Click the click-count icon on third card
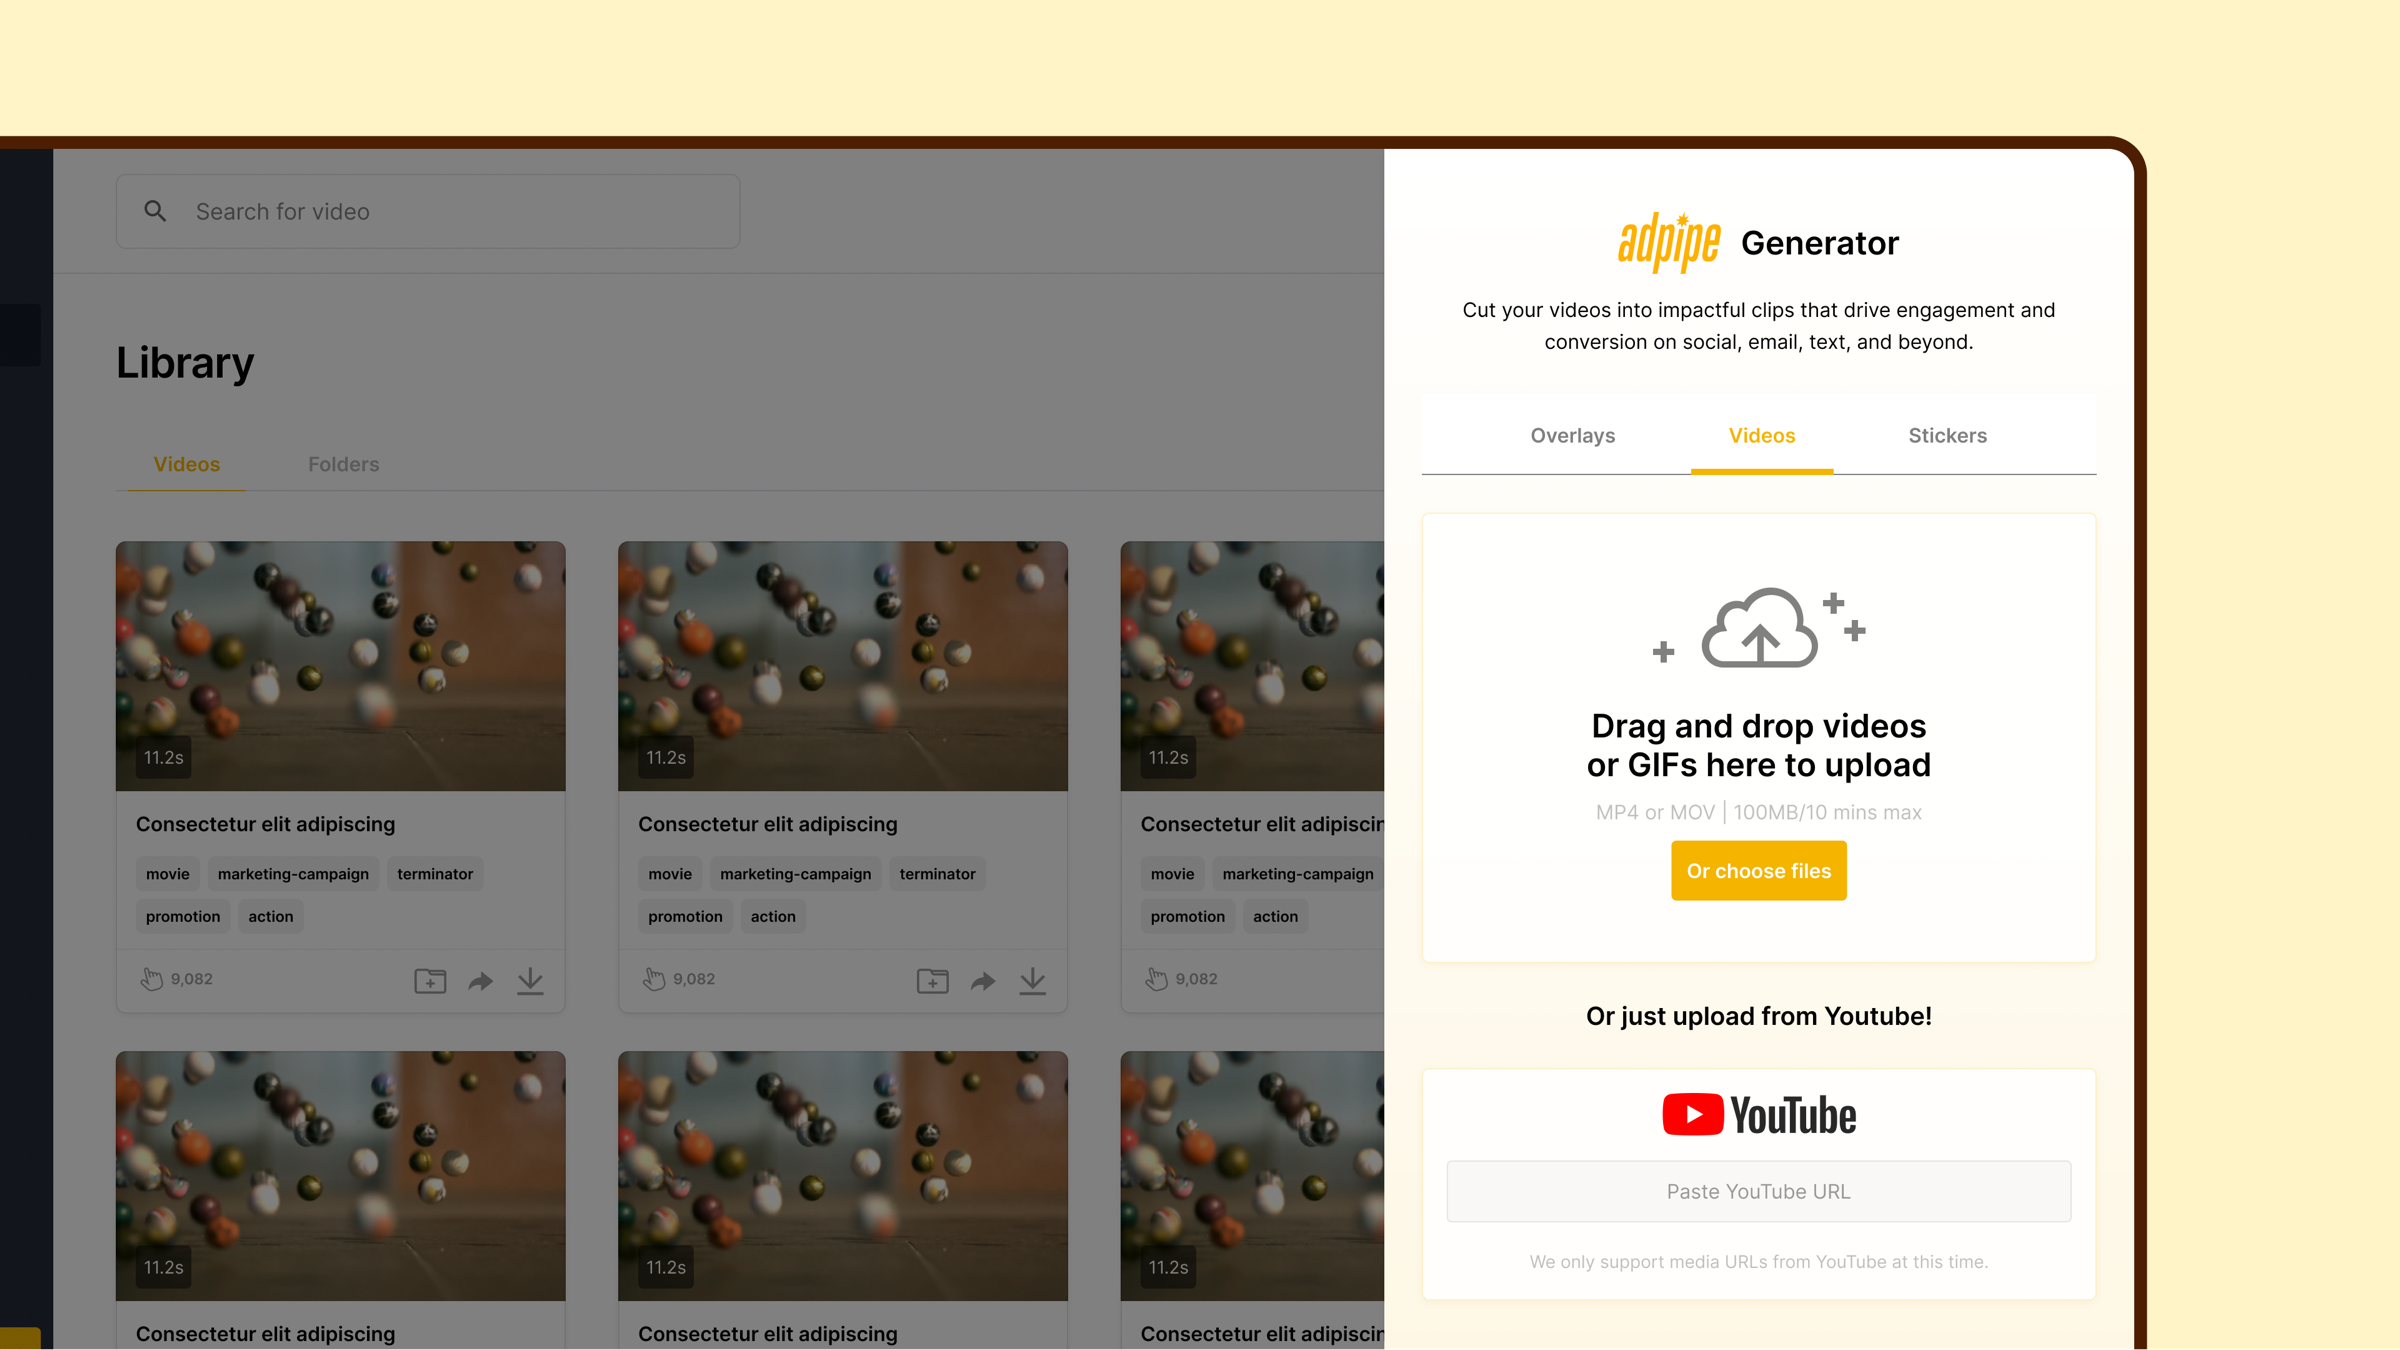Image resolution: width=2400 pixels, height=1350 pixels. pyautogui.click(x=1156, y=979)
